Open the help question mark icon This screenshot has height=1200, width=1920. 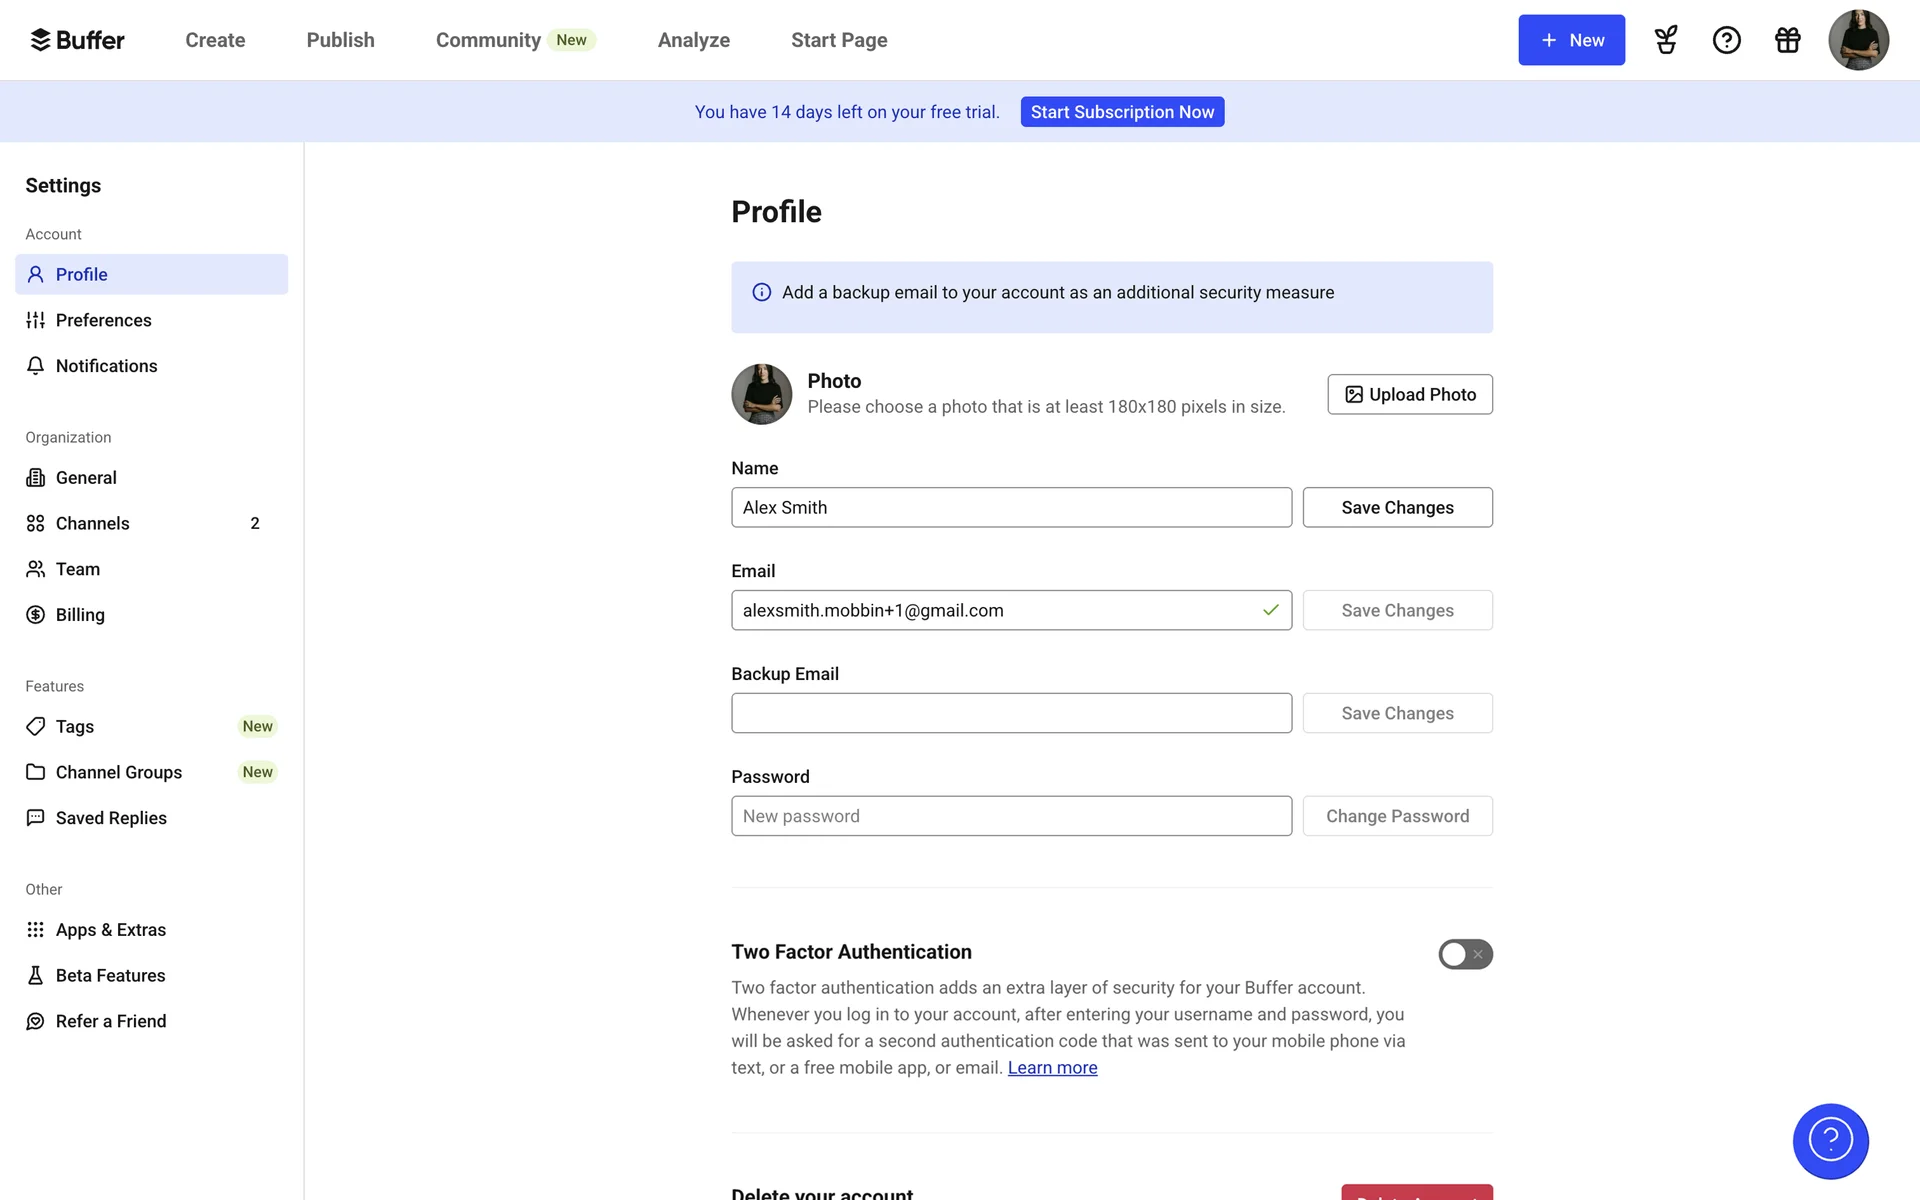point(1727,40)
